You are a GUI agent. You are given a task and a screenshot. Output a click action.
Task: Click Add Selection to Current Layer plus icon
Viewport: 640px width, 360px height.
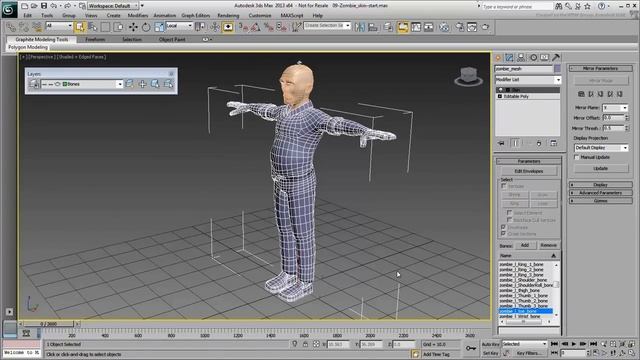pyautogui.click(x=142, y=84)
